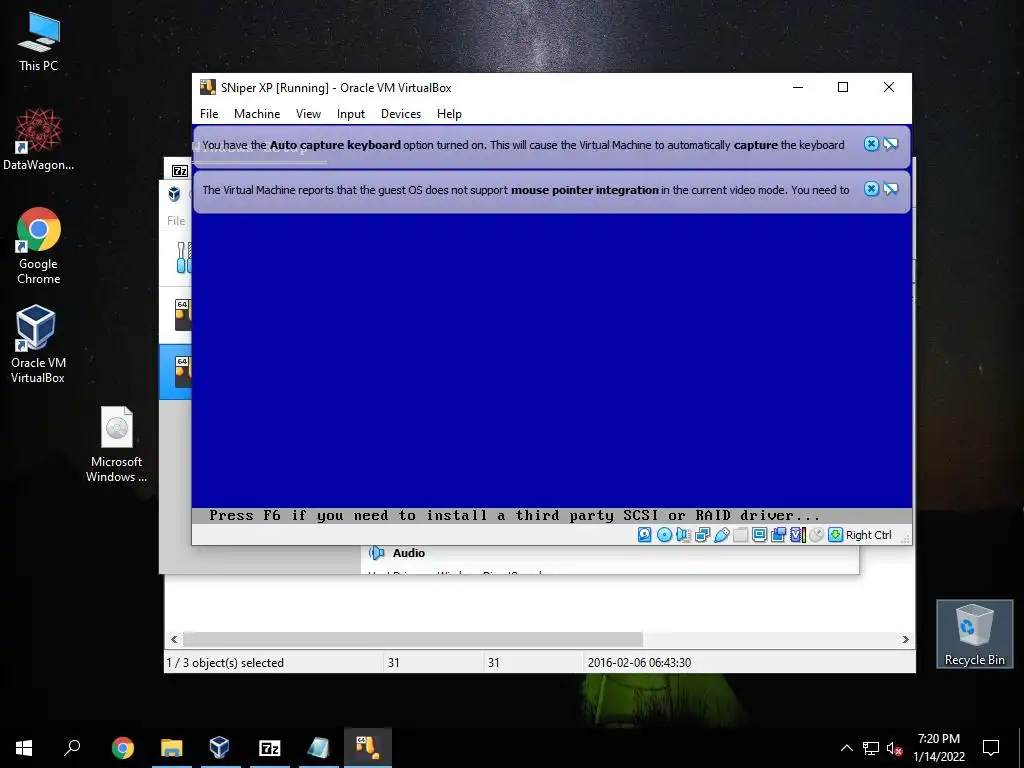Click right scroll arrow in 7-Zip window
Viewport: 1024px width, 768px height.
905,639
